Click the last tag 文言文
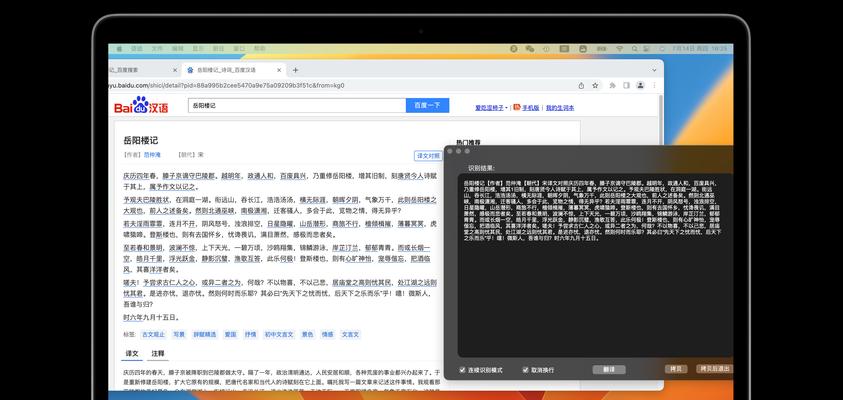This screenshot has width=843, height=400. 351,334
